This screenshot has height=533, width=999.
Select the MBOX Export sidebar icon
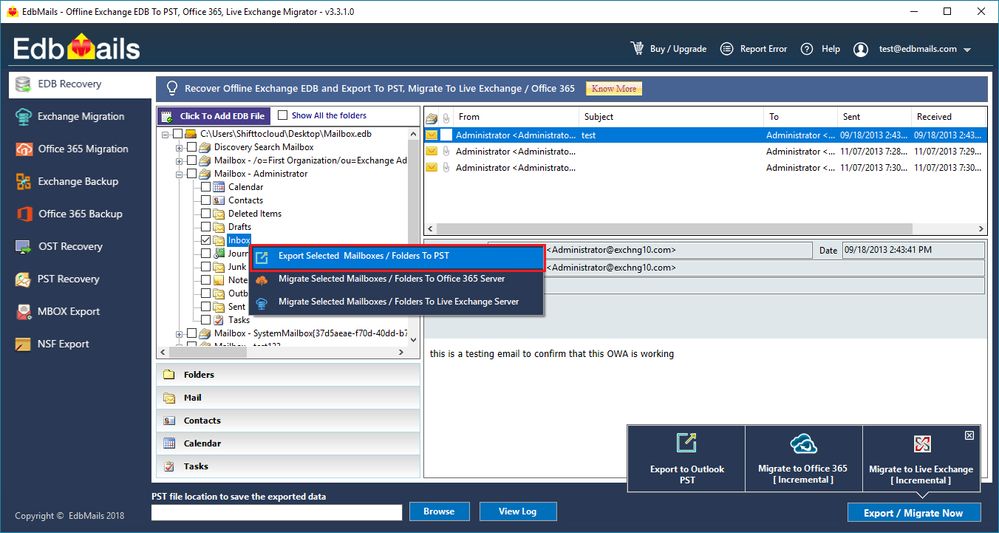23,312
